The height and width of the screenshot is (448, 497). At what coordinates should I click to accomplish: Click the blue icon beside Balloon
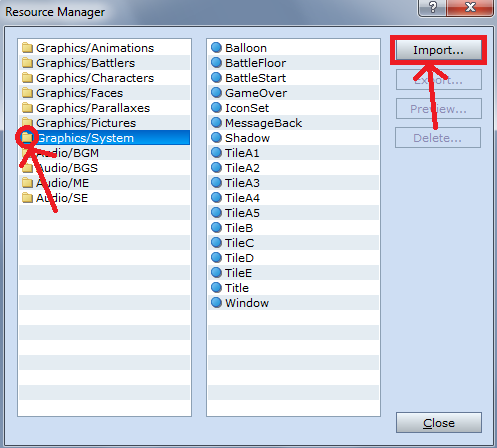[216, 48]
